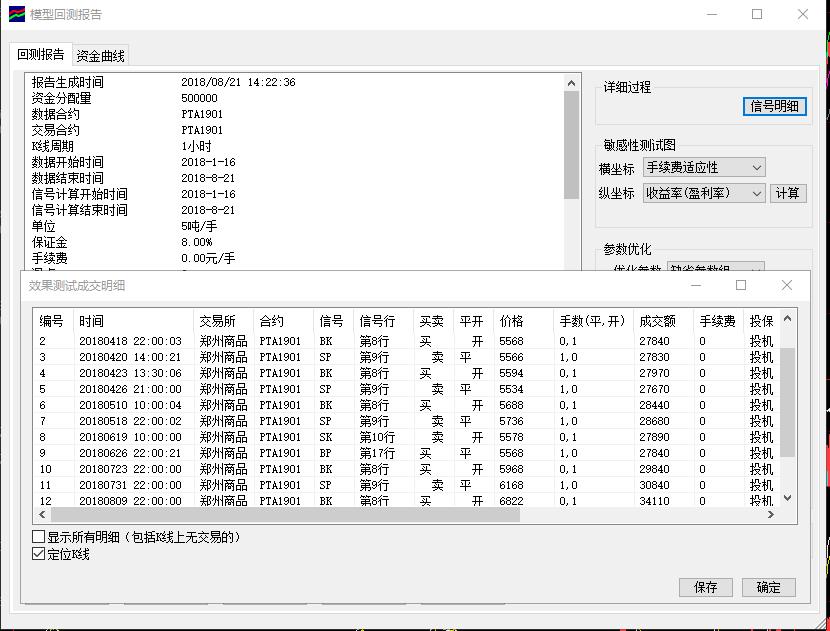Screen dimensions: 830x631
Task: Click the 手续费 column header
Action: click(x=718, y=321)
